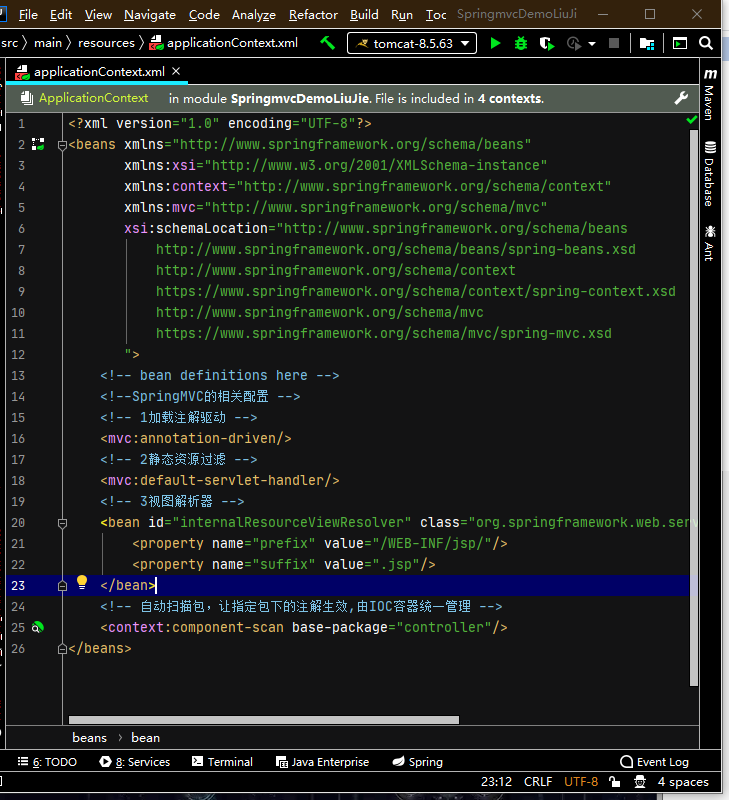Viewport: 729px width, 800px height.
Task: Open the Event Log
Action: 655,762
